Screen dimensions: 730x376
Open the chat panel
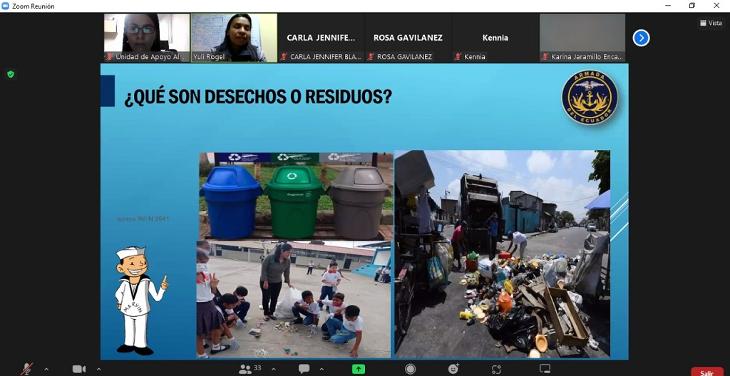(304, 369)
